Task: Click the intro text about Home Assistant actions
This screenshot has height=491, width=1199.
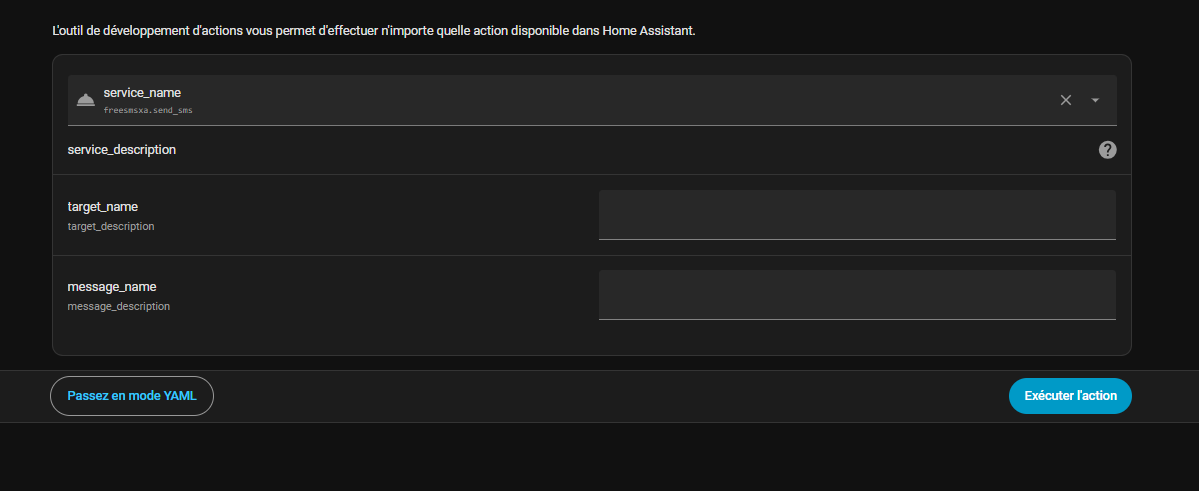Action: [373, 31]
